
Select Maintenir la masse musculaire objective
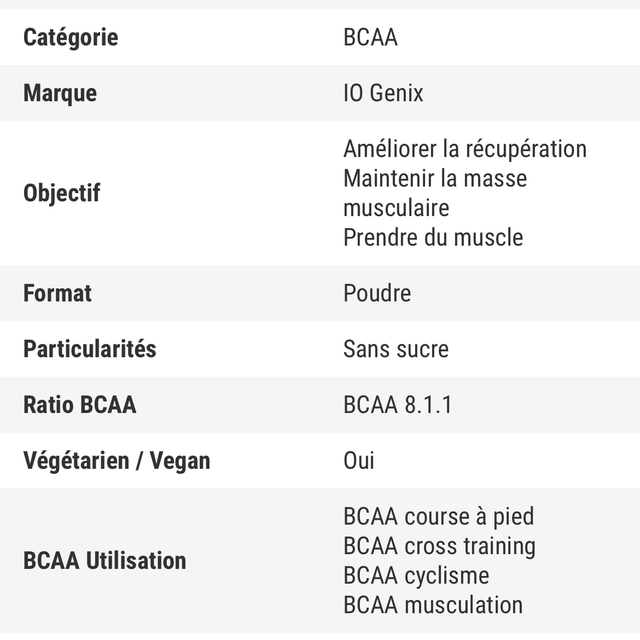tap(435, 193)
